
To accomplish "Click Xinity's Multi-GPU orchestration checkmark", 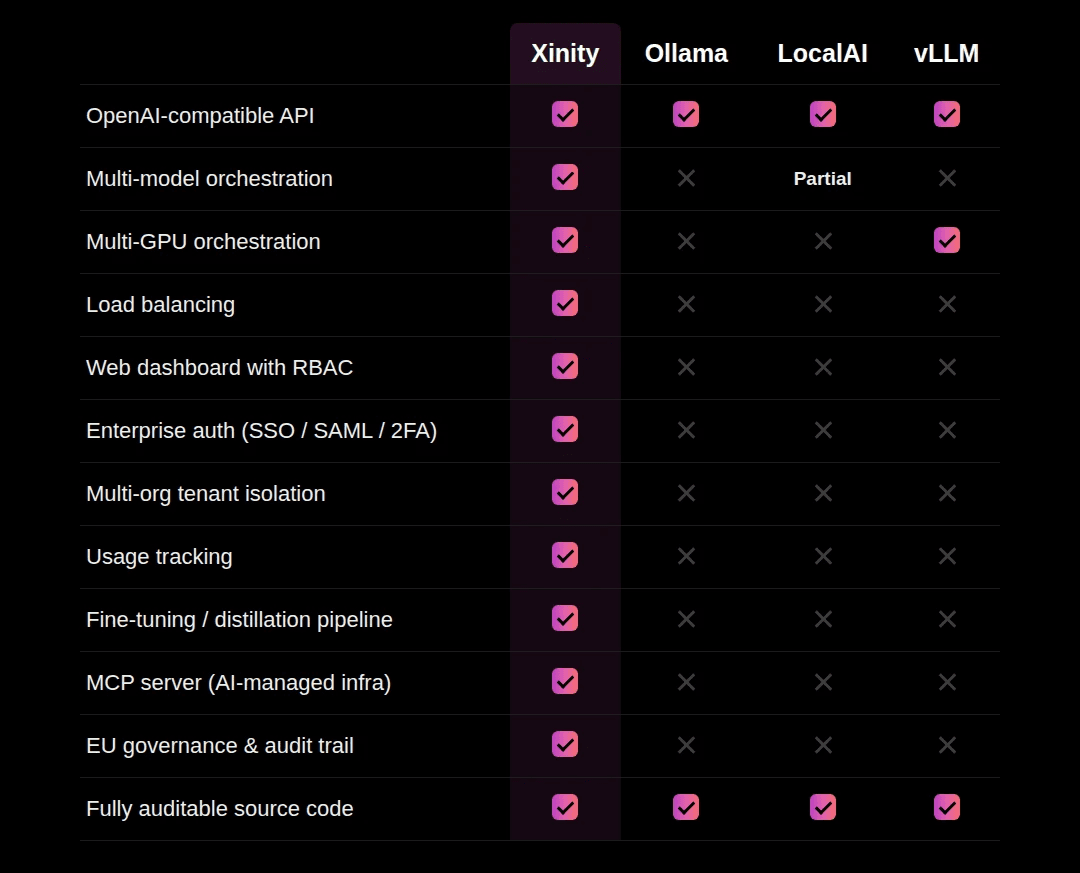I will coord(565,240).
